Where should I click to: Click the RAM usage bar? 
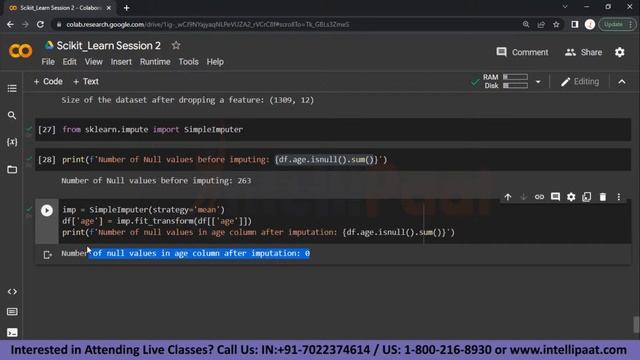coord(515,77)
